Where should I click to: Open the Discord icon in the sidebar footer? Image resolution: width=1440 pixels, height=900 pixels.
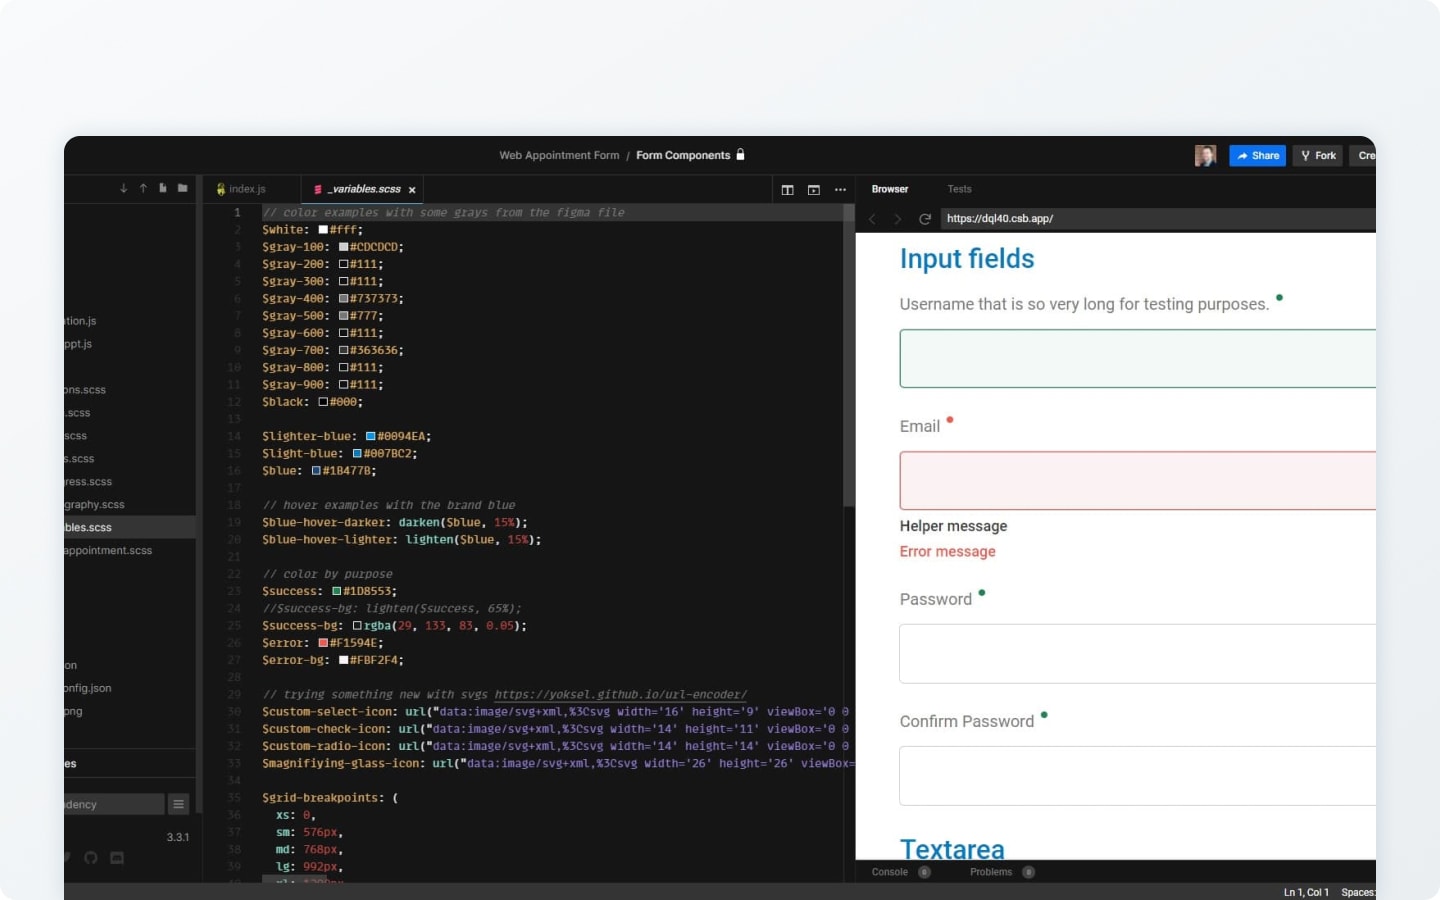point(117,858)
